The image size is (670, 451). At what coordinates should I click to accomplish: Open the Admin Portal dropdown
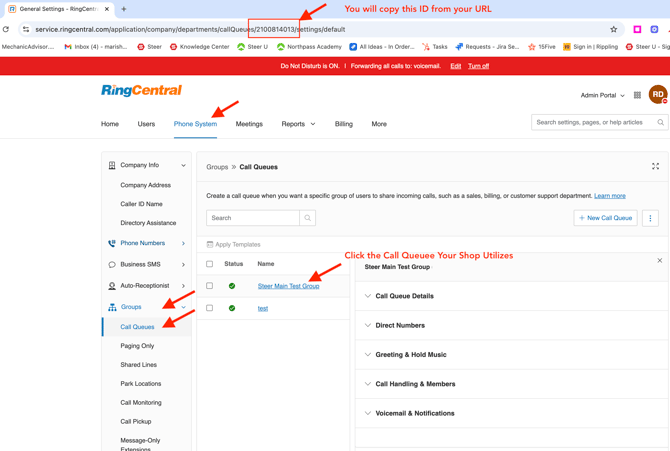(x=602, y=95)
